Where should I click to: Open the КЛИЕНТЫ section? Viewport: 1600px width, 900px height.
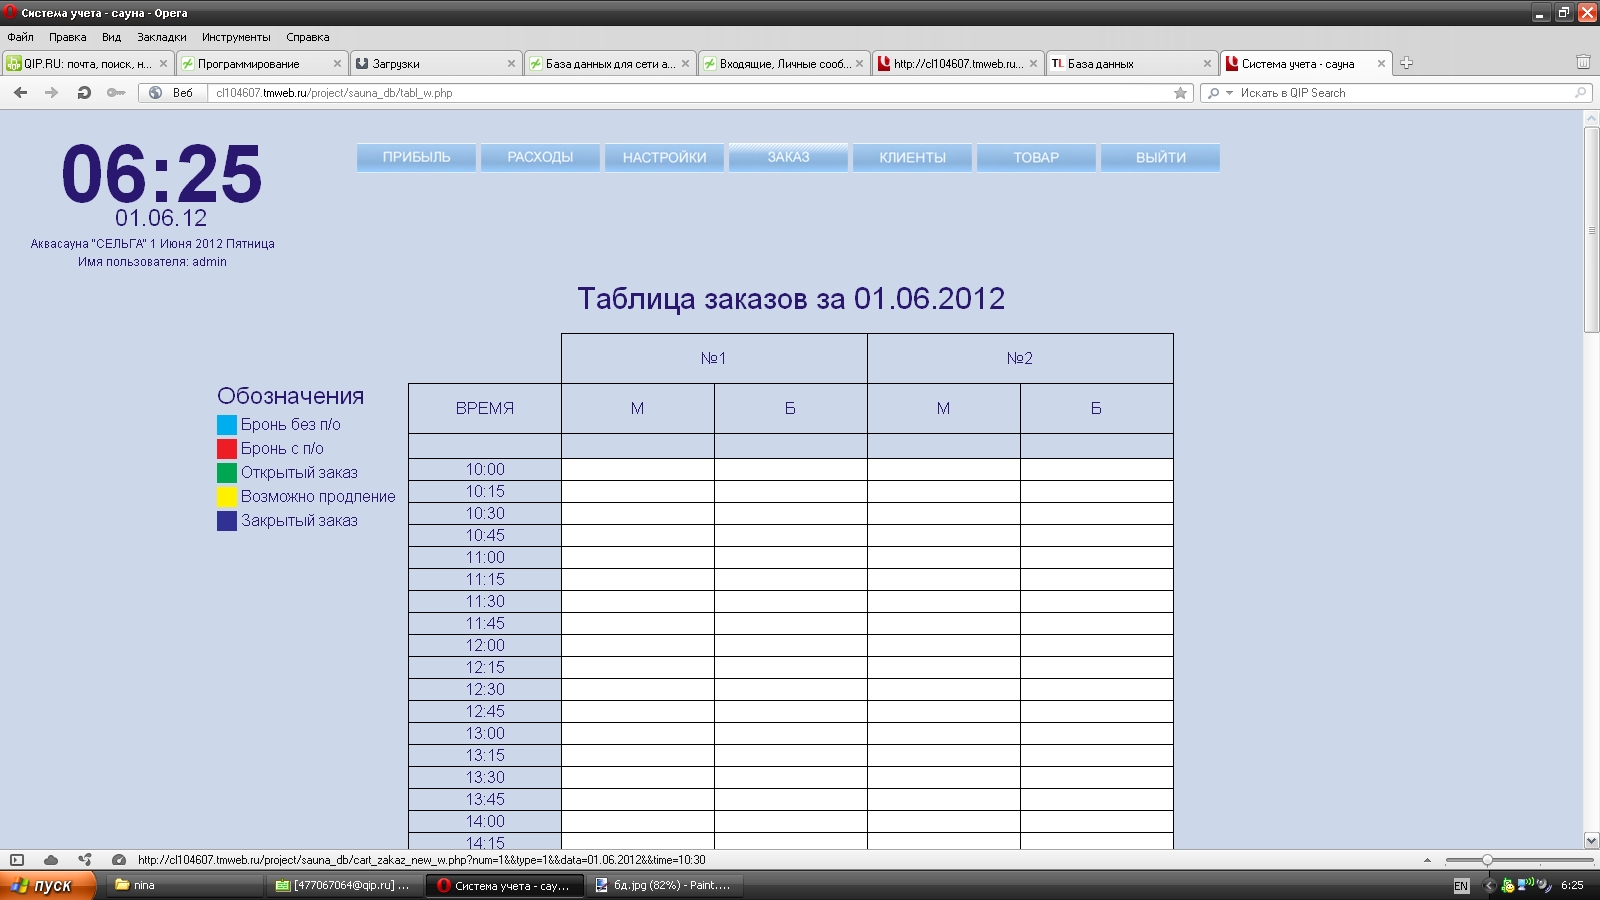(x=913, y=158)
